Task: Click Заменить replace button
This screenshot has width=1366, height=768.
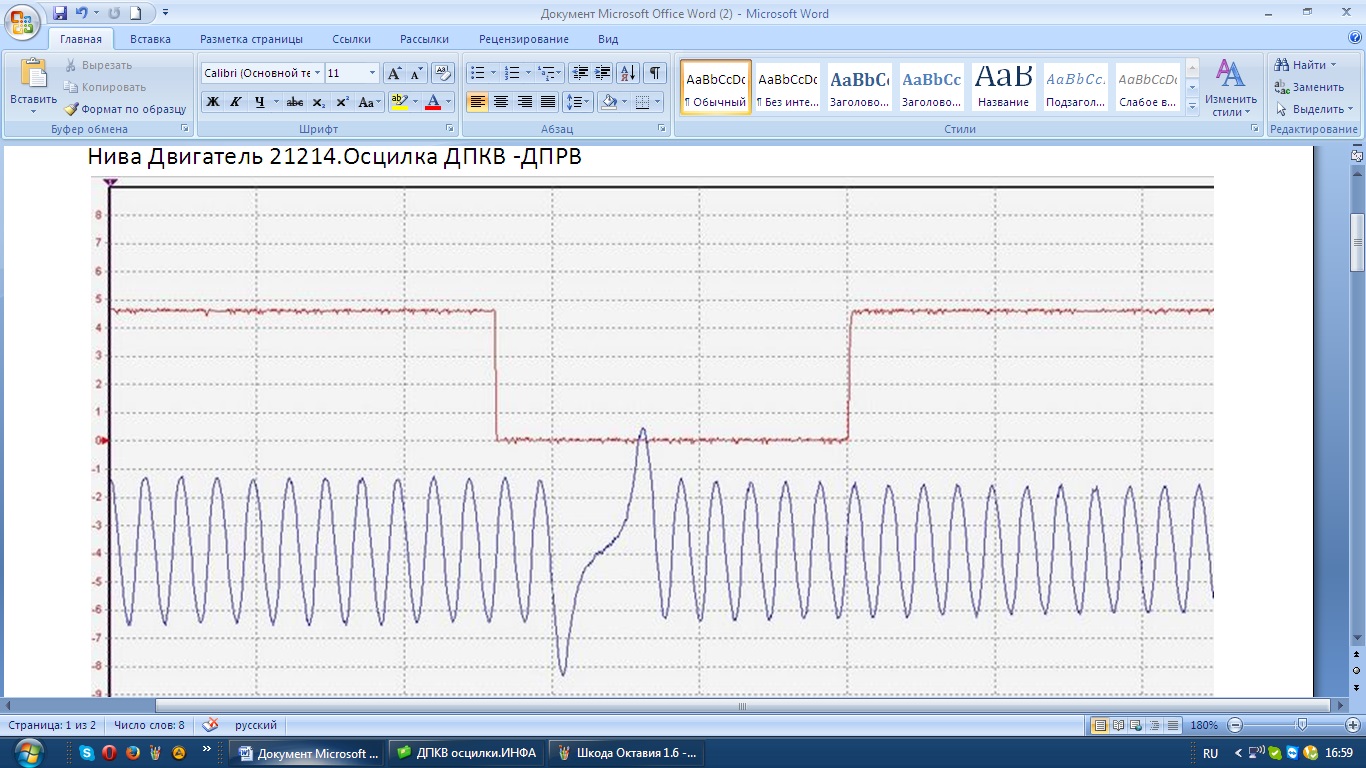Action: [x=1309, y=87]
